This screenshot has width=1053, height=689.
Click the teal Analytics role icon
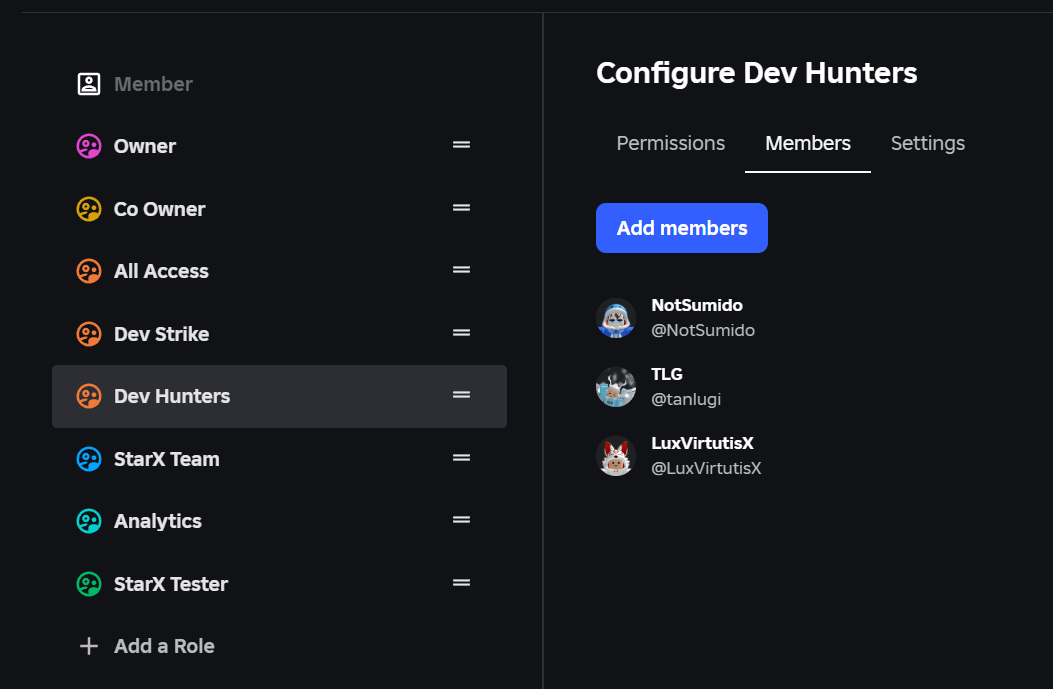point(88,521)
